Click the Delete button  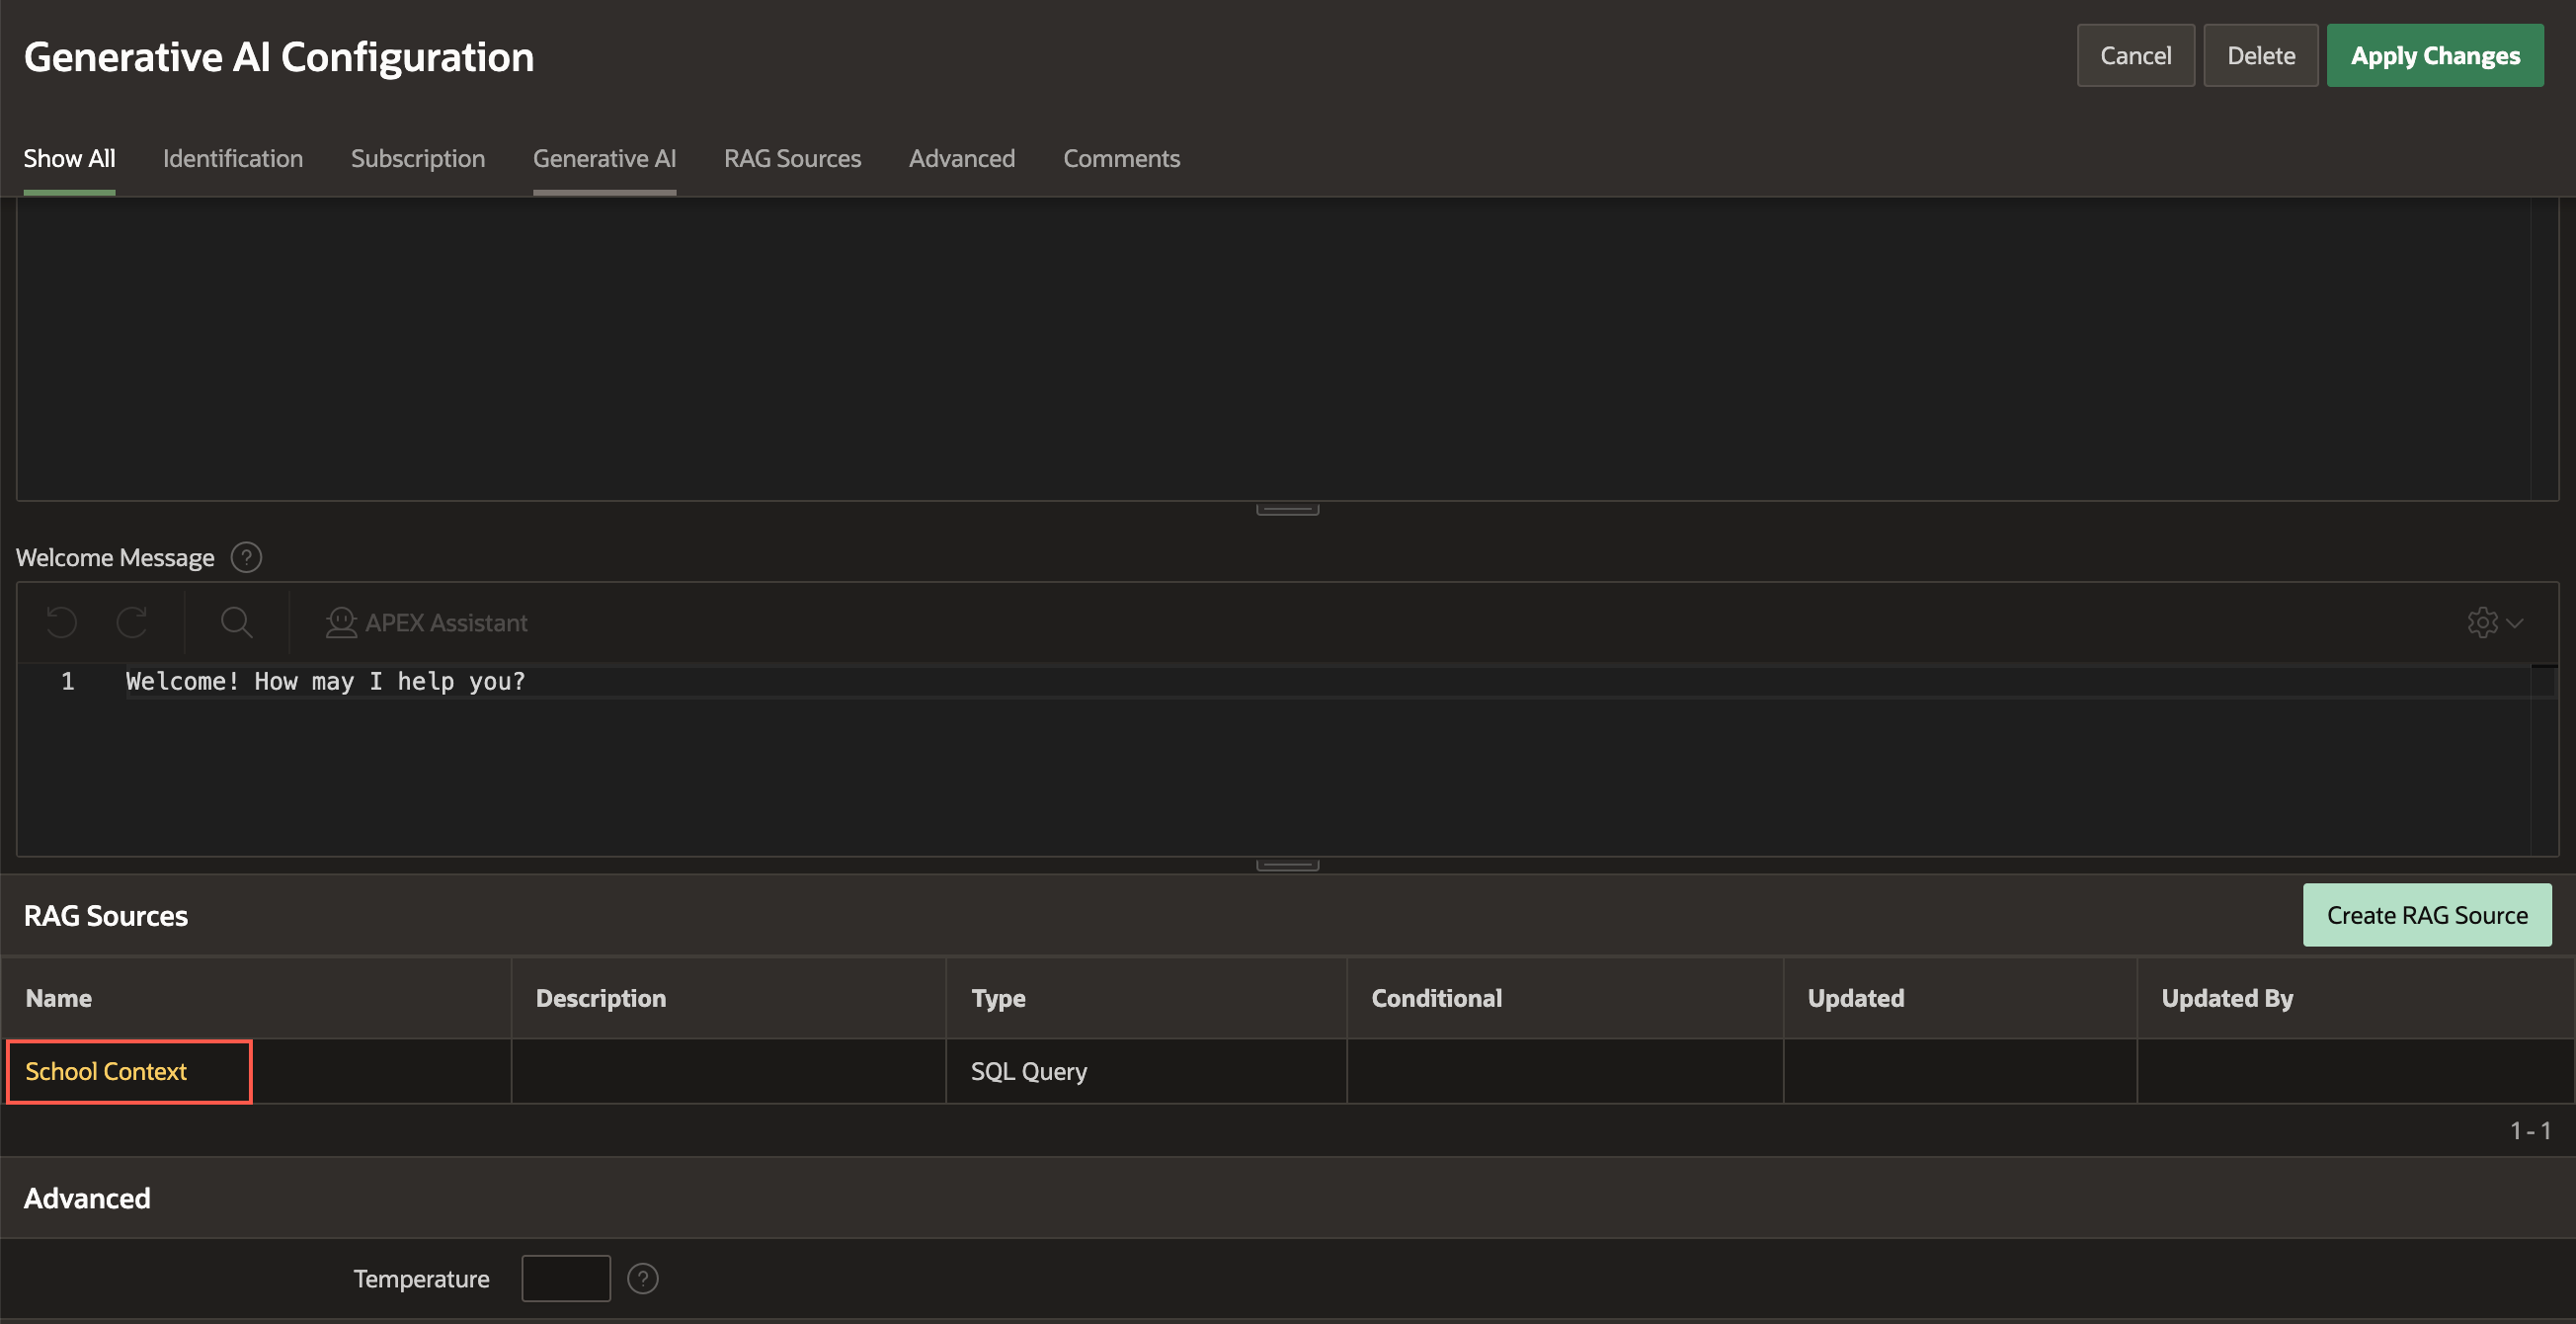(2261, 55)
